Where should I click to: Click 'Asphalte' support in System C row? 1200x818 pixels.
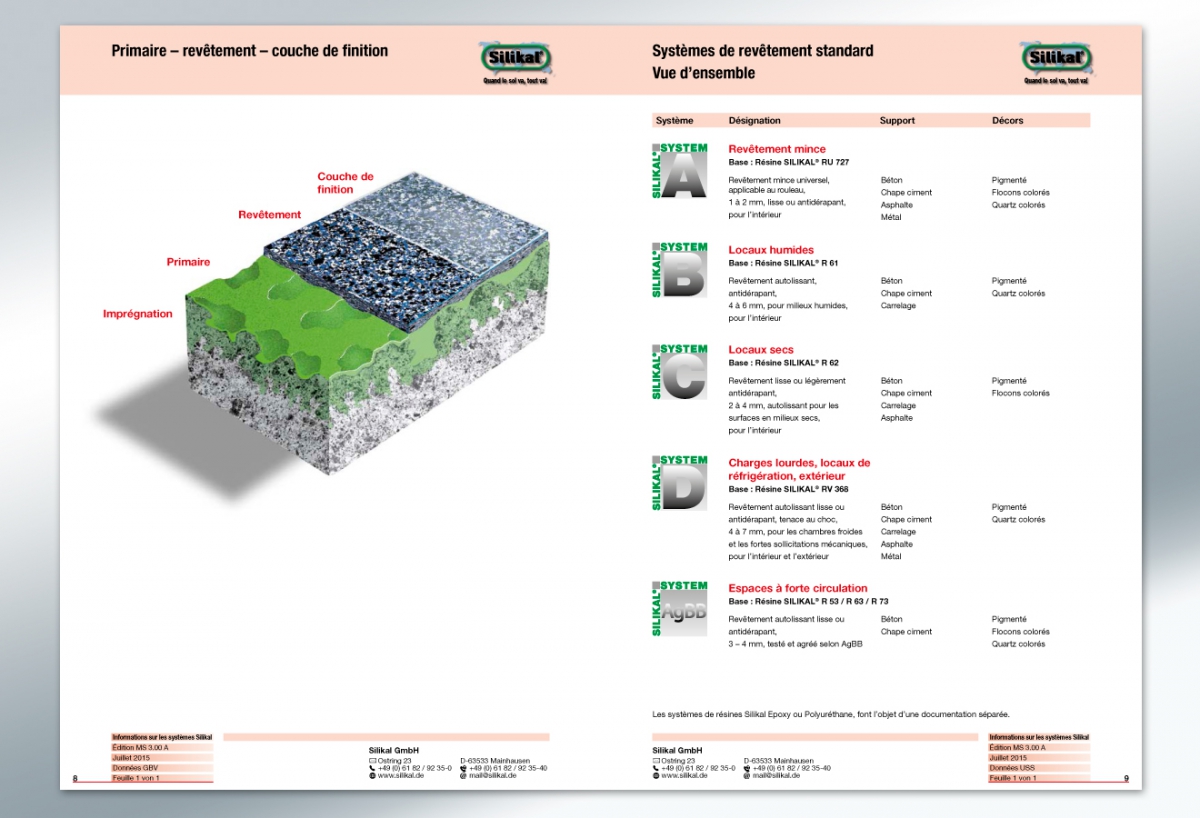tap(897, 418)
